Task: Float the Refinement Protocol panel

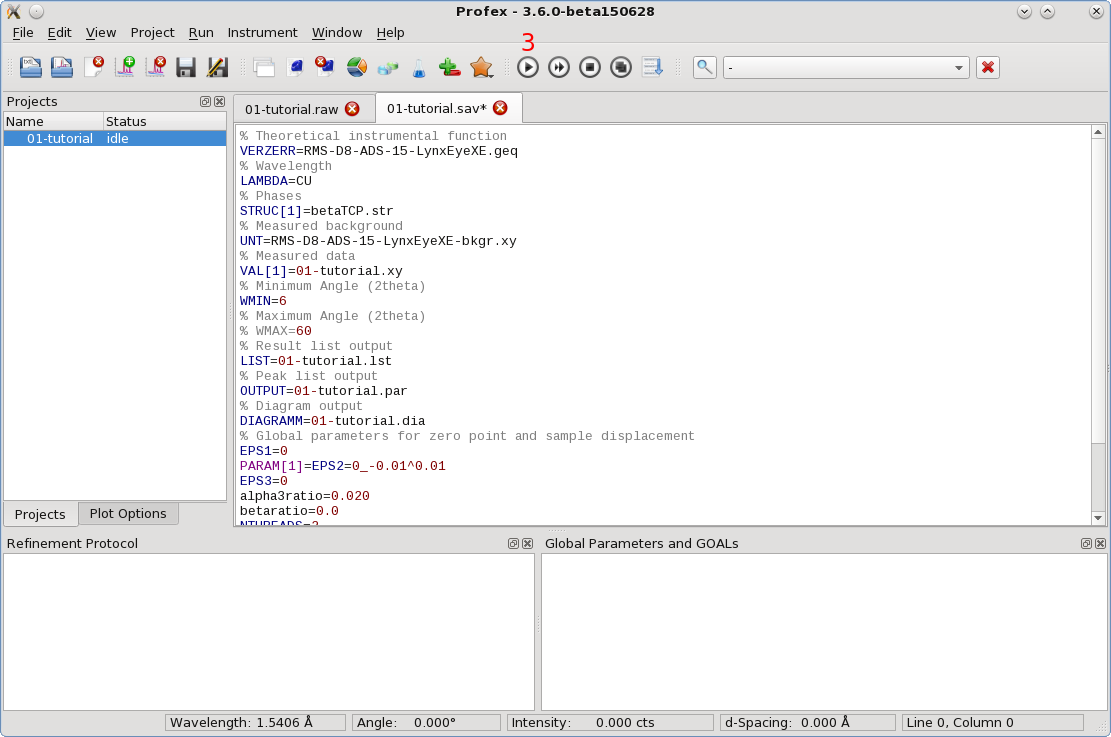Action: click(x=513, y=544)
